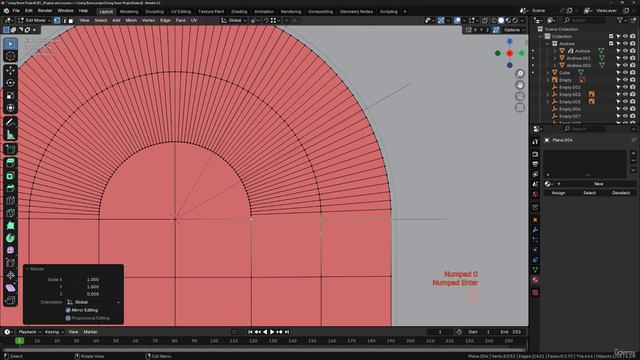Switch to face select mode

point(71,20)
